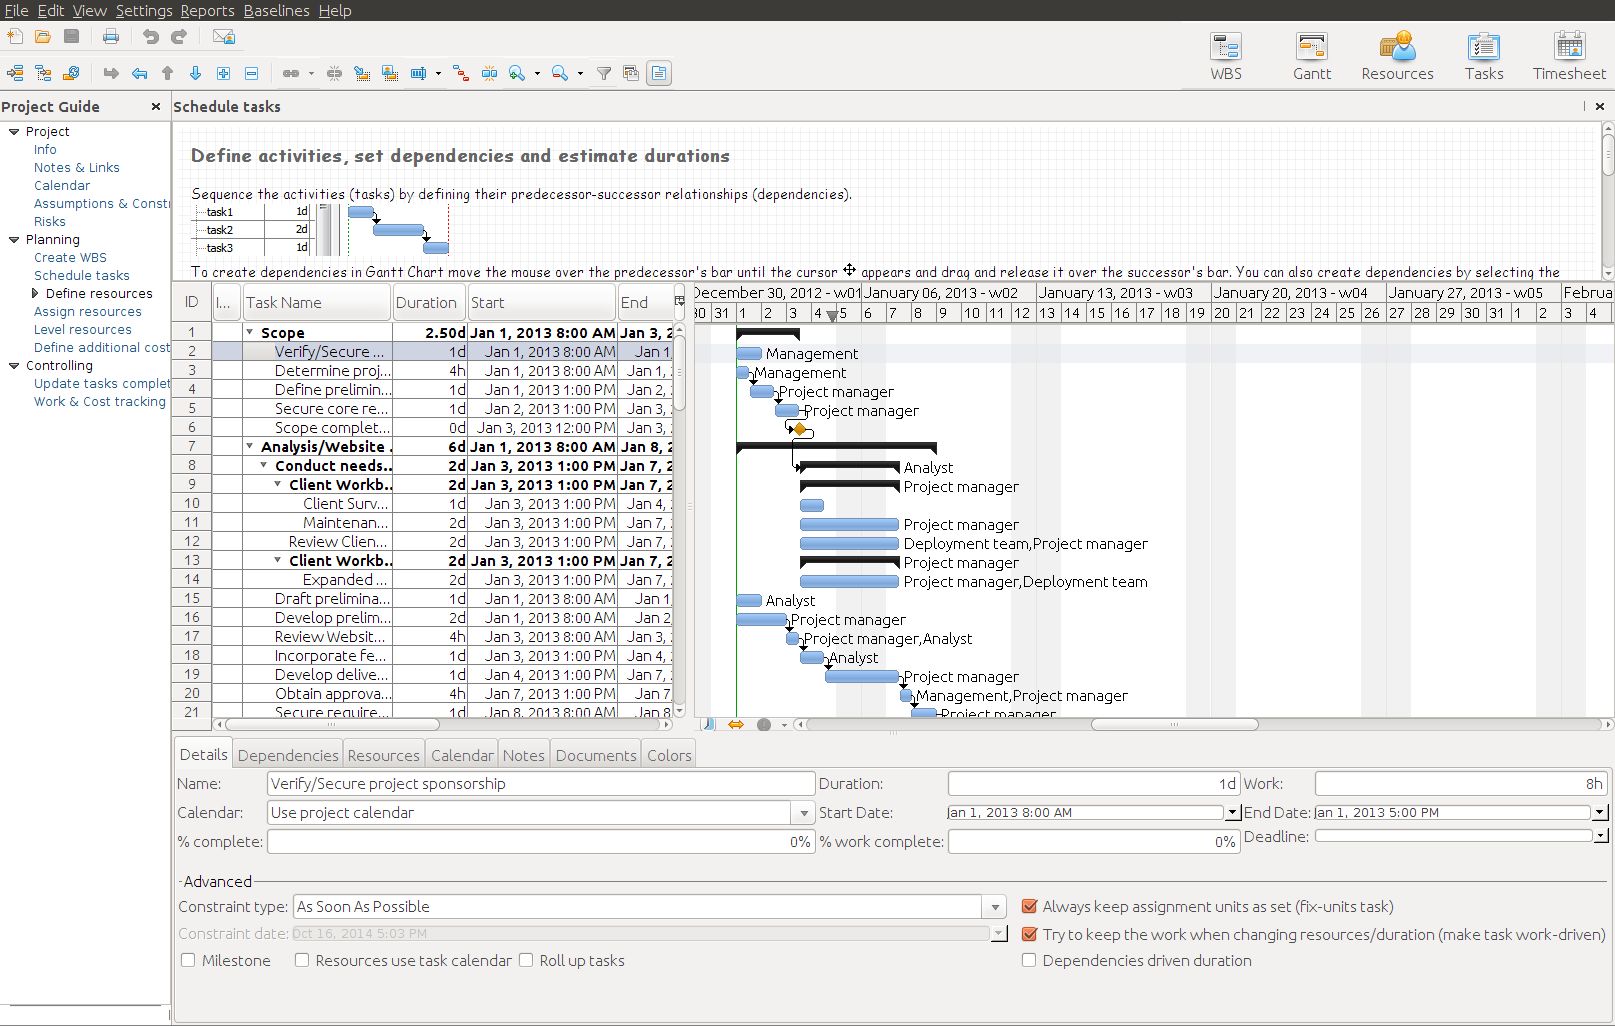Open the Baselines menu

click(276, 10)
